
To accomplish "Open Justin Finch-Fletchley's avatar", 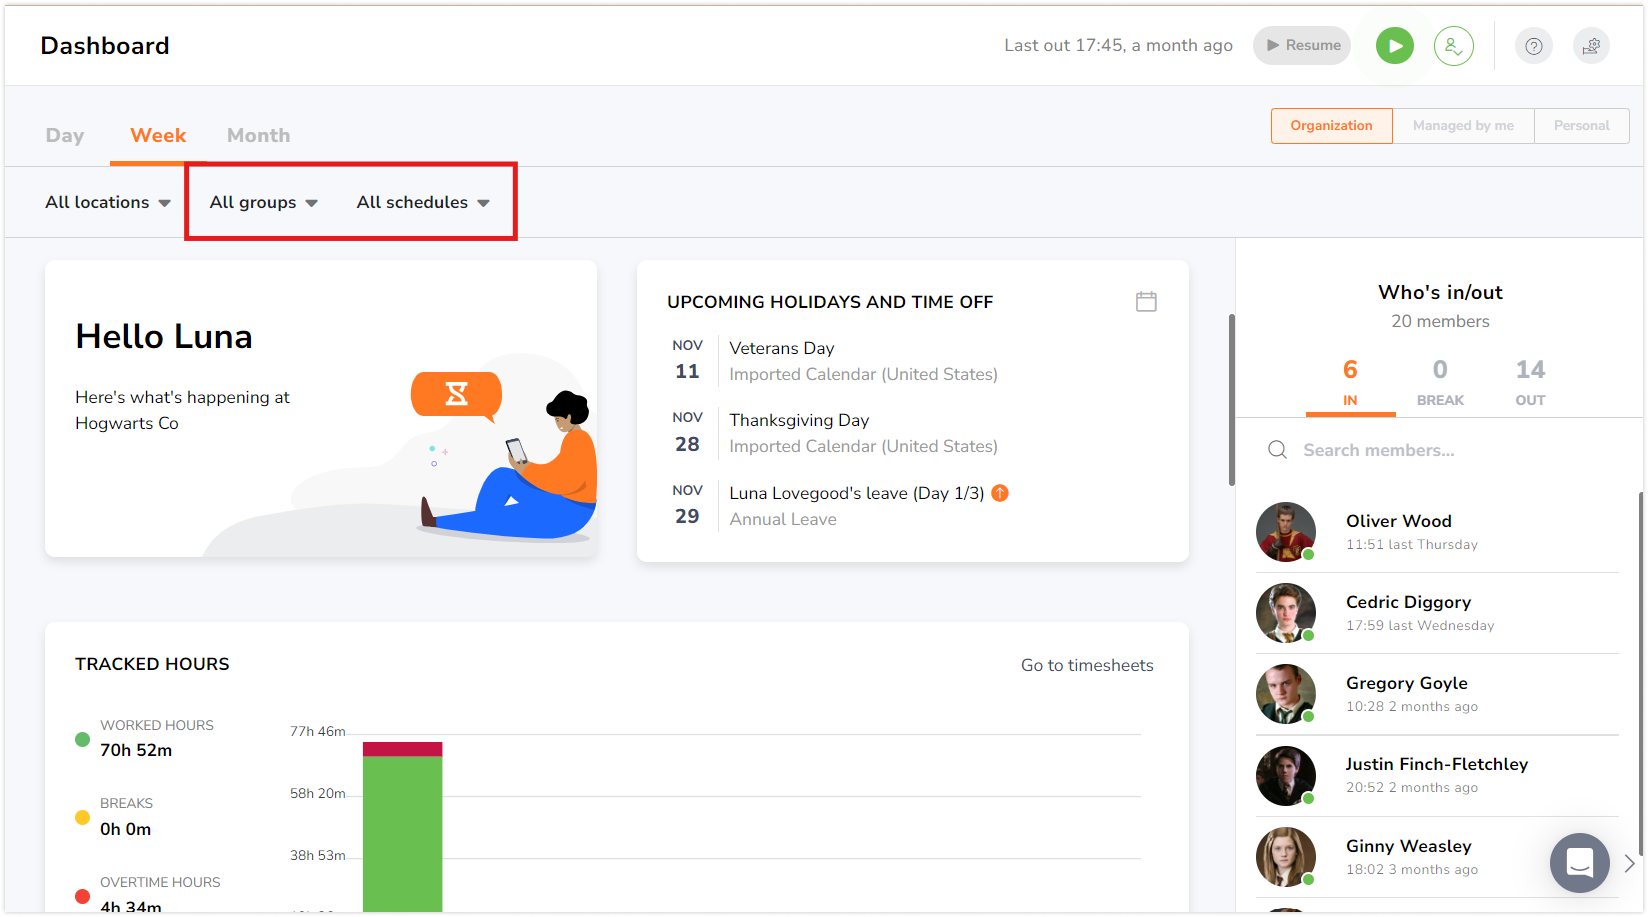I will point(1286,776).
